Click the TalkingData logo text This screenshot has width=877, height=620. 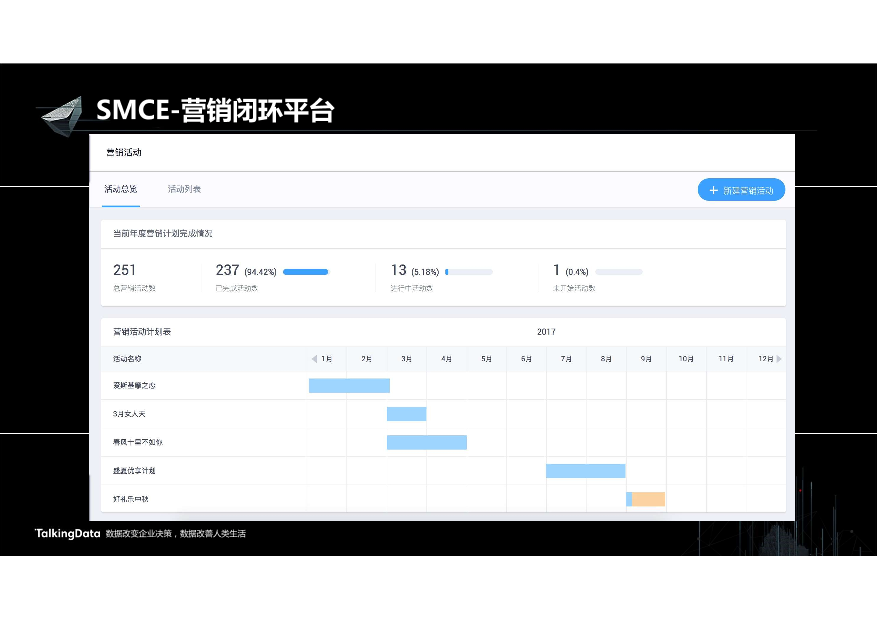coord(68,534)
